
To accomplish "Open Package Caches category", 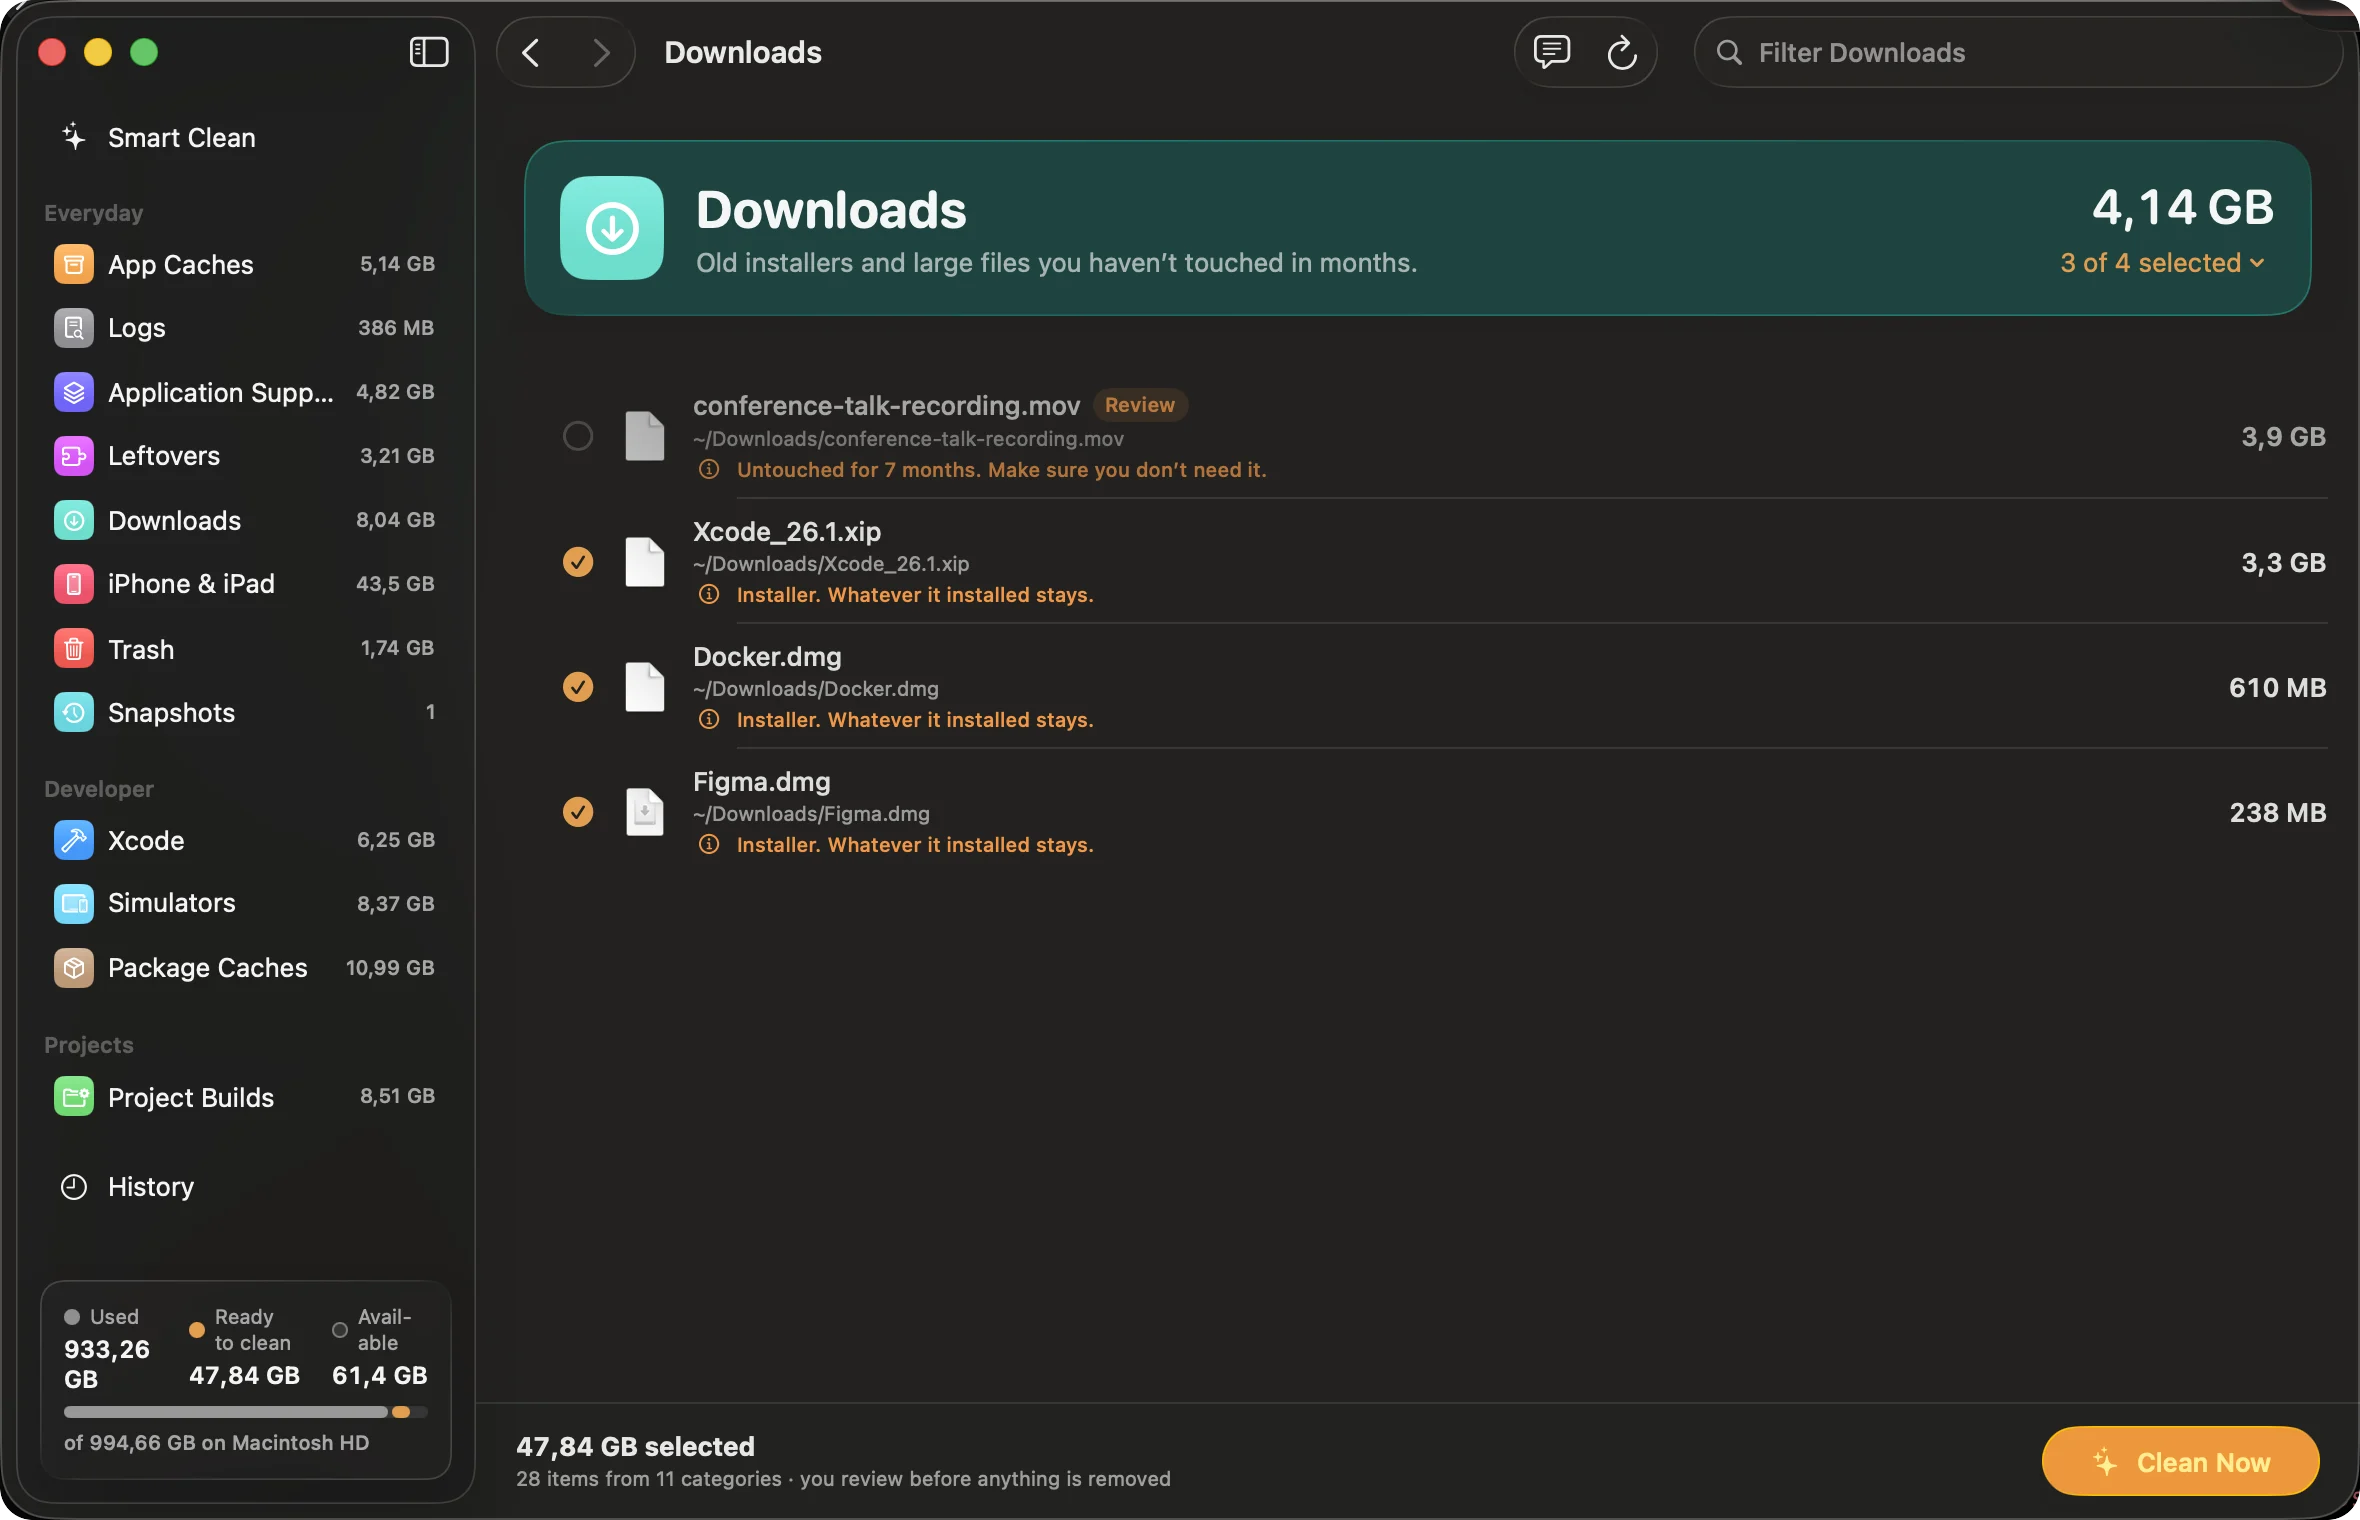I will [x=244, y=968].
